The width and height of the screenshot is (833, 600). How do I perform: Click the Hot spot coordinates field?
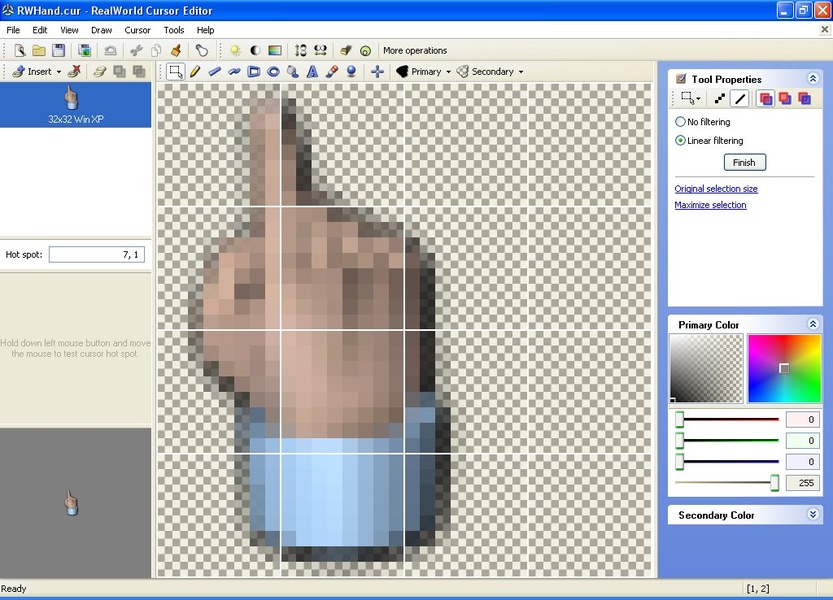click(97, 255)
